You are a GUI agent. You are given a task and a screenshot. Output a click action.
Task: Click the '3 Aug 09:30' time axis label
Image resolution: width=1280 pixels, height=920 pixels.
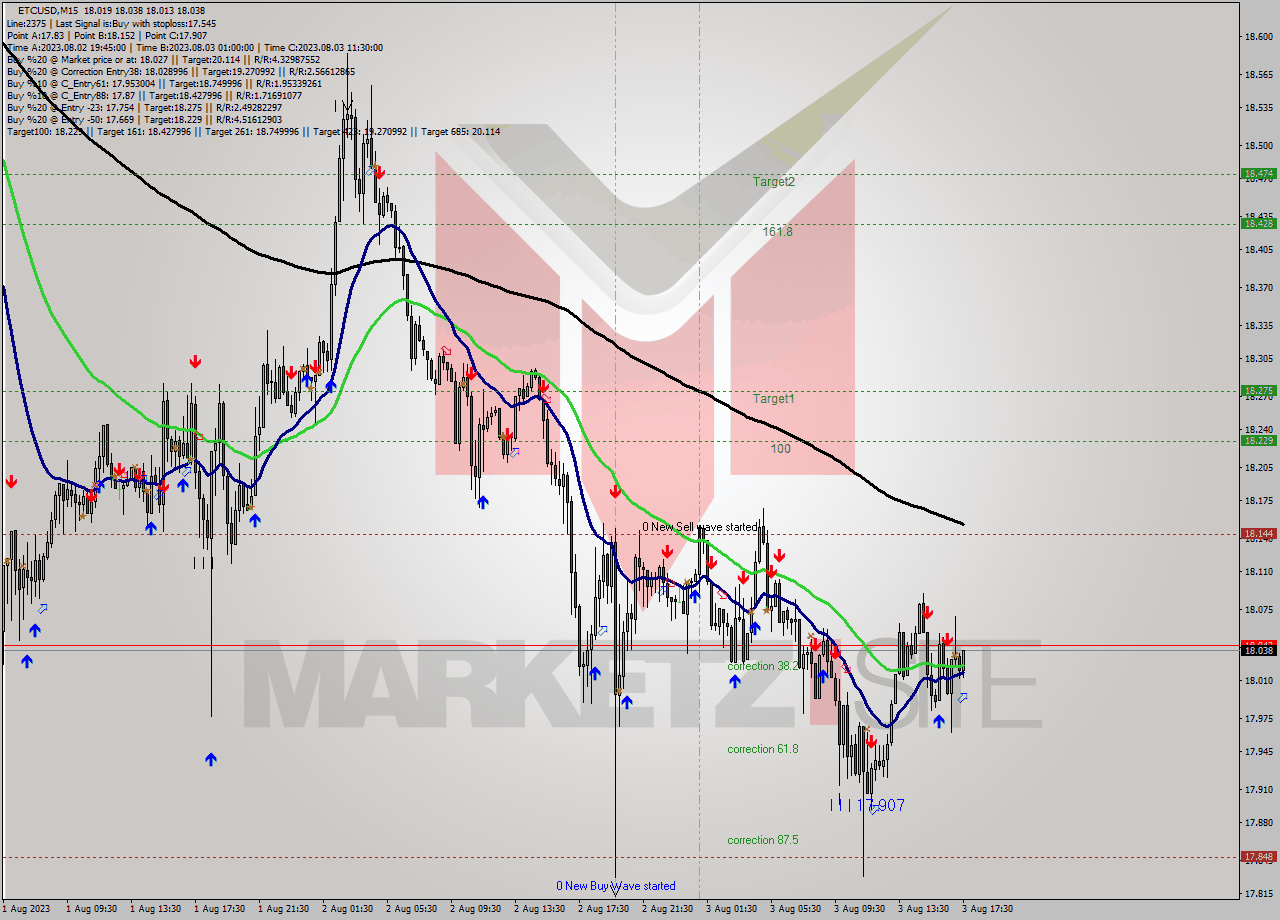(x=859, y=909)
